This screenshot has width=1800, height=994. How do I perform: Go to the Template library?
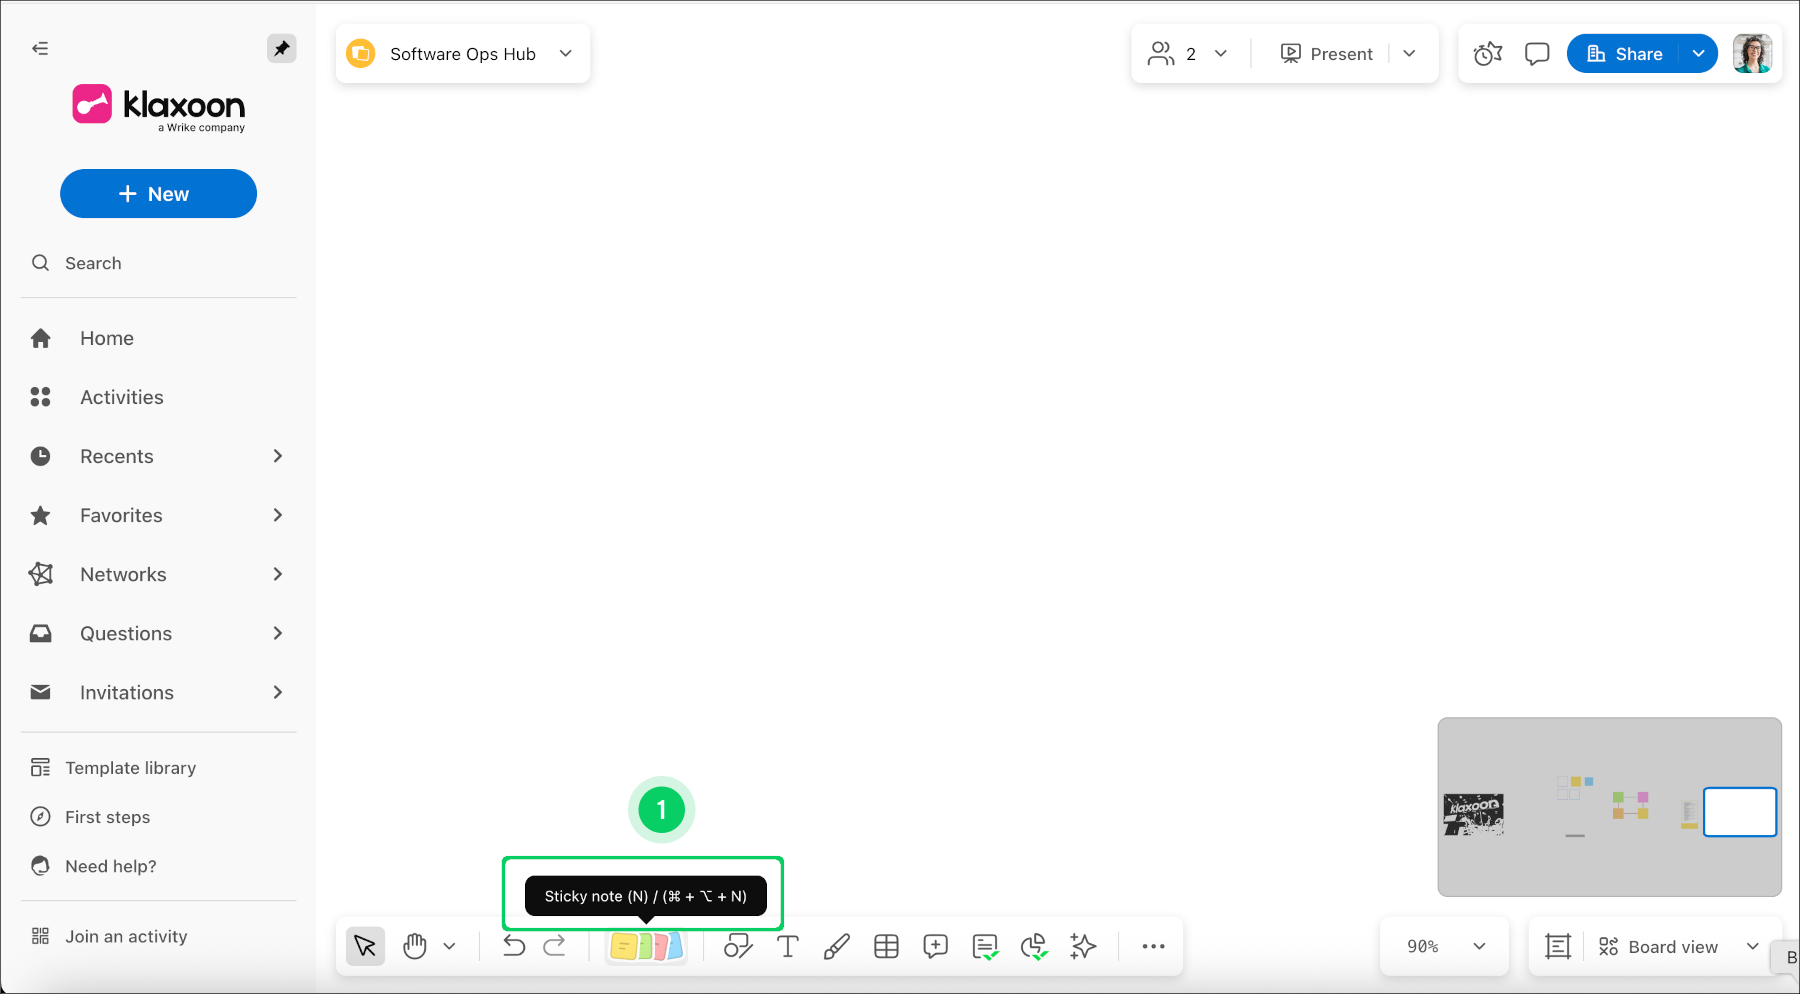point(130,767)
